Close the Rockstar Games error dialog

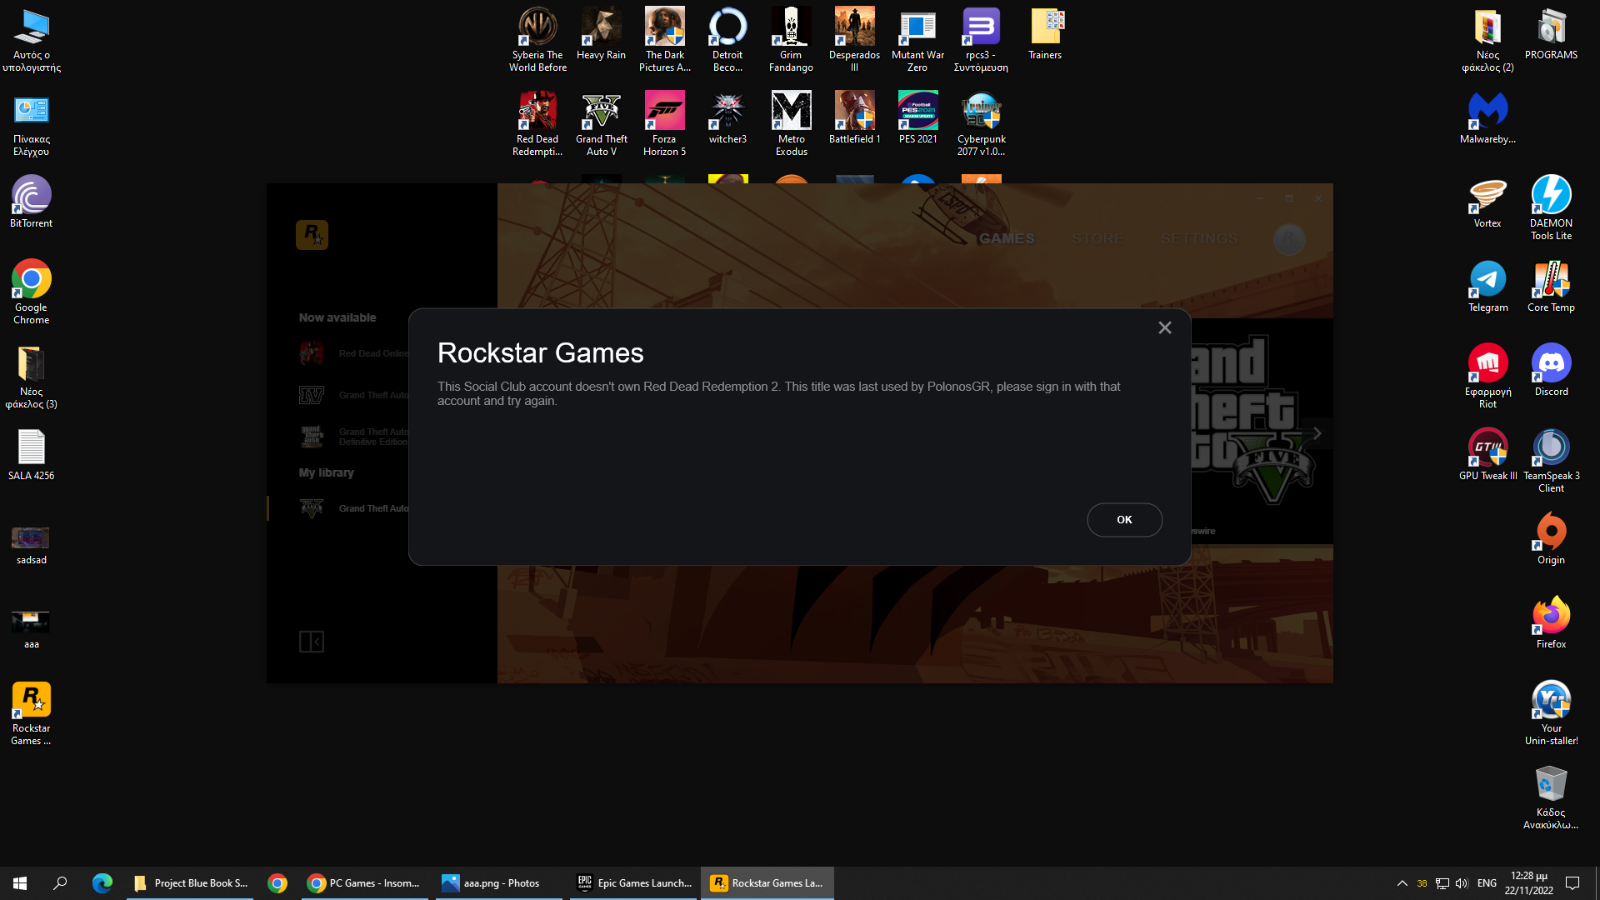[1165, 328]
